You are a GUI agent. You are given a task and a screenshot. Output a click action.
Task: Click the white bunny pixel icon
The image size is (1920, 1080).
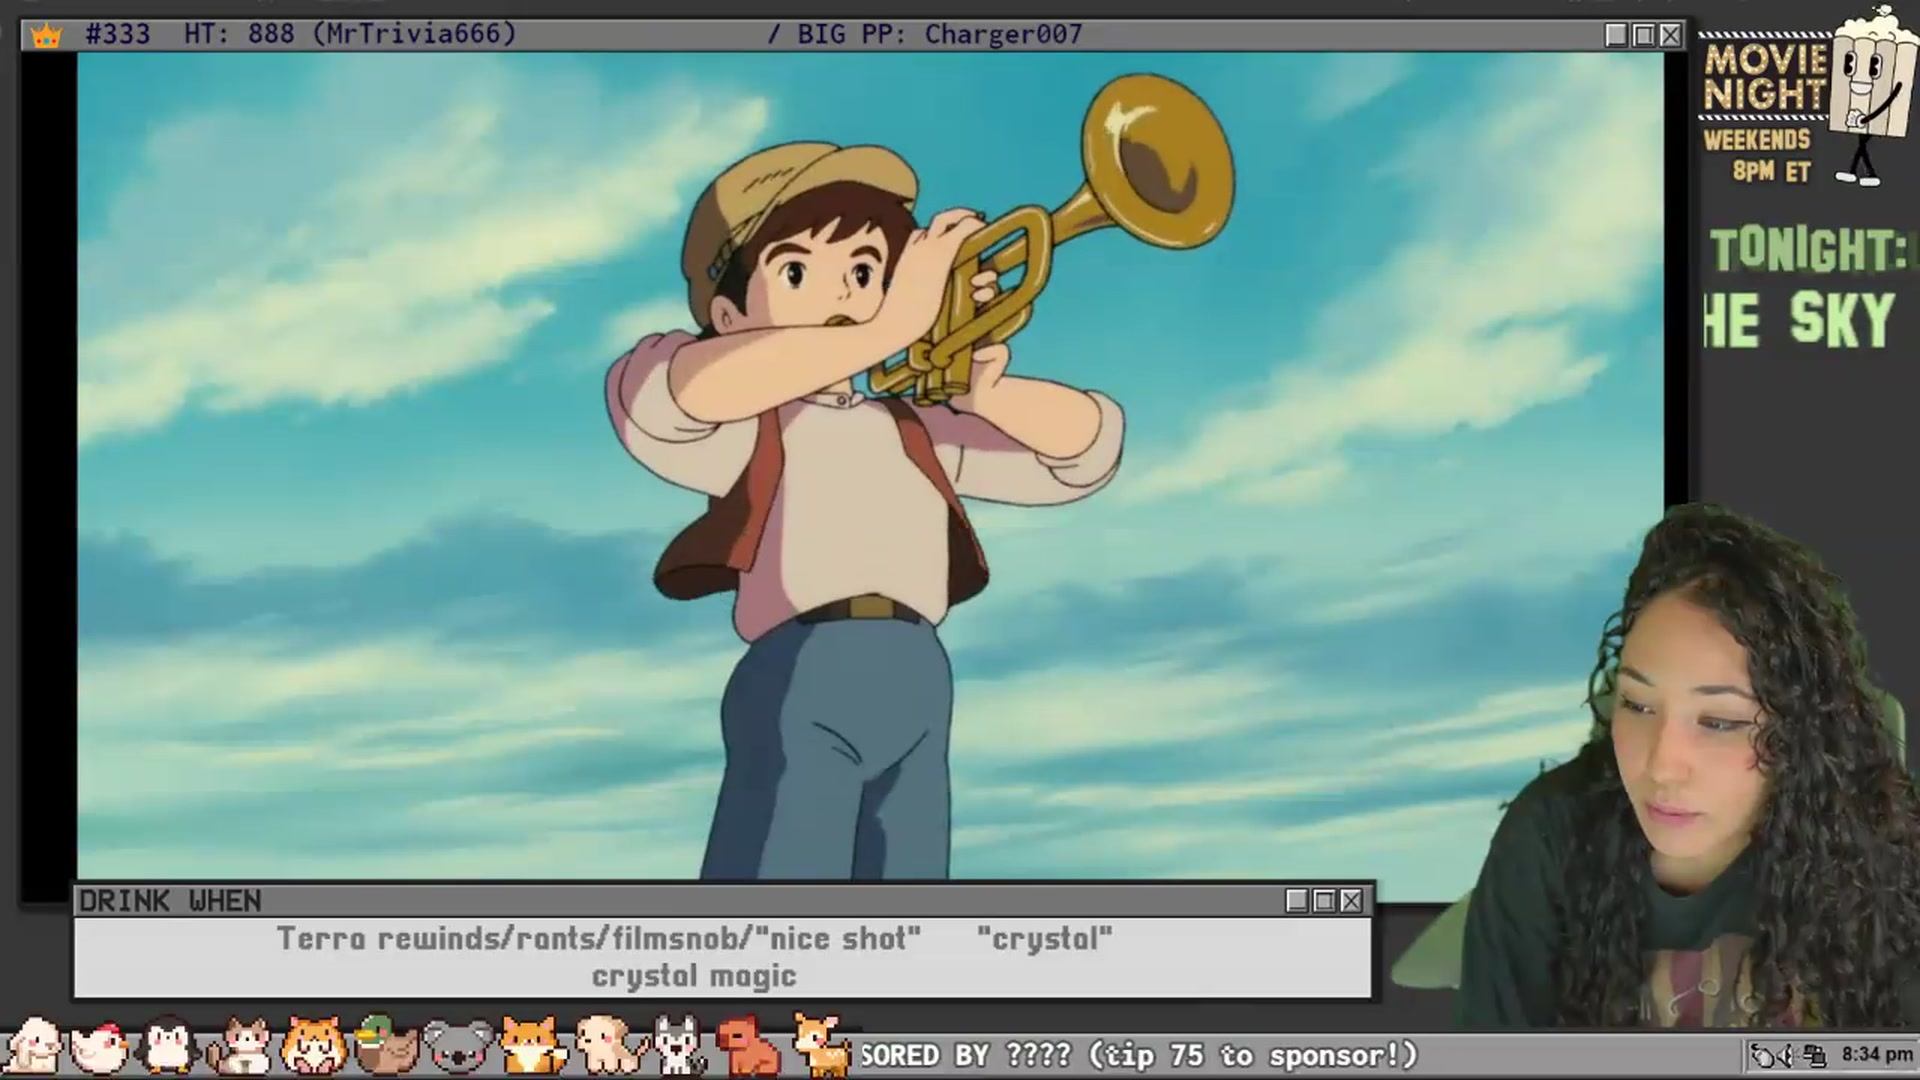(x=33, y=1045)
